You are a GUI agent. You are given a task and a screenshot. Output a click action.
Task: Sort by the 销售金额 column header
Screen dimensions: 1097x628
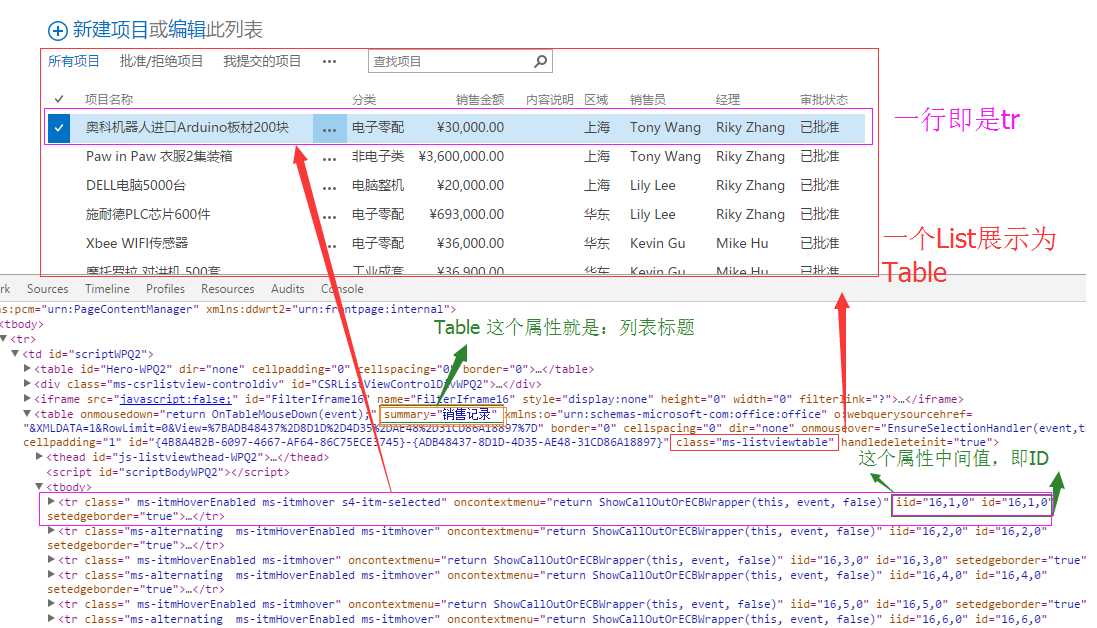(480, 100)
